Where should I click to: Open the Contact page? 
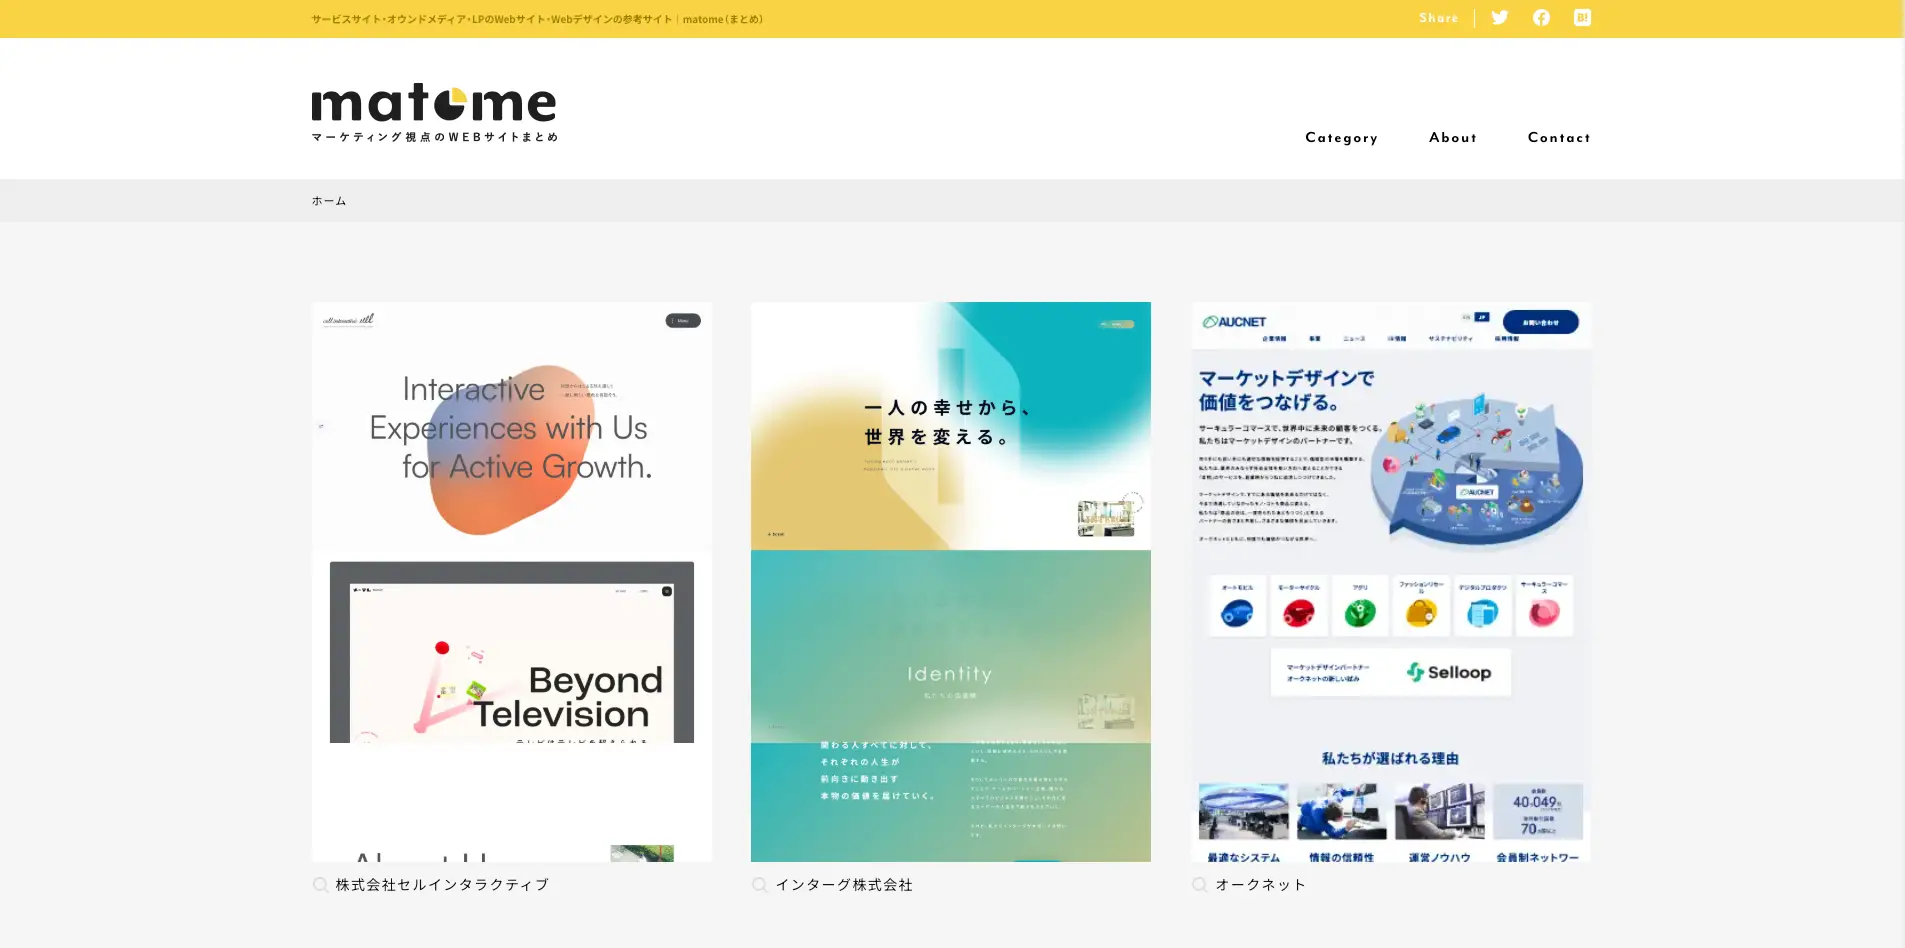pos(1559,138)
